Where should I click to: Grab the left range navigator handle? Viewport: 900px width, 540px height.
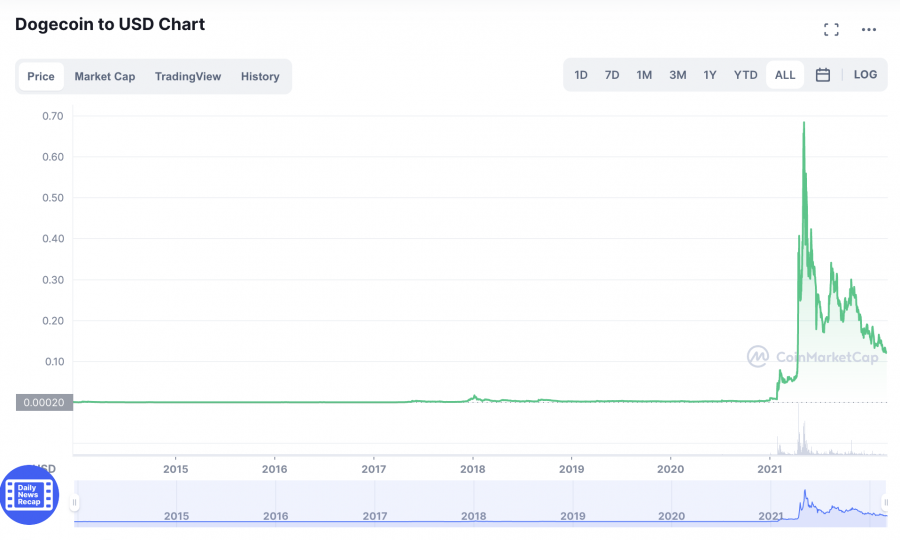click(x=74, y=503)
